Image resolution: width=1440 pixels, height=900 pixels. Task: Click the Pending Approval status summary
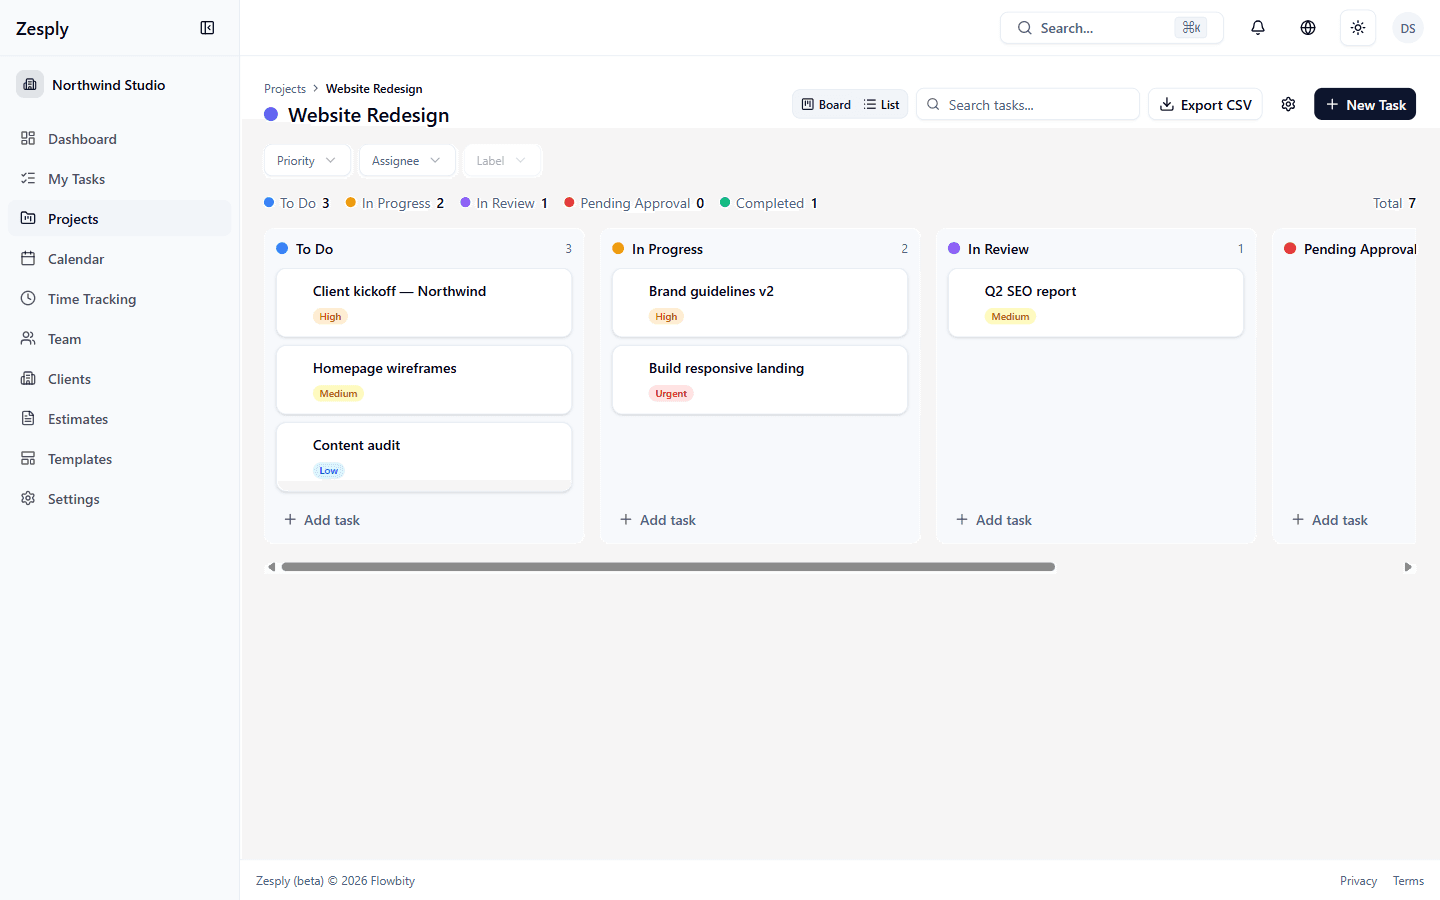[x=634, y=203]
